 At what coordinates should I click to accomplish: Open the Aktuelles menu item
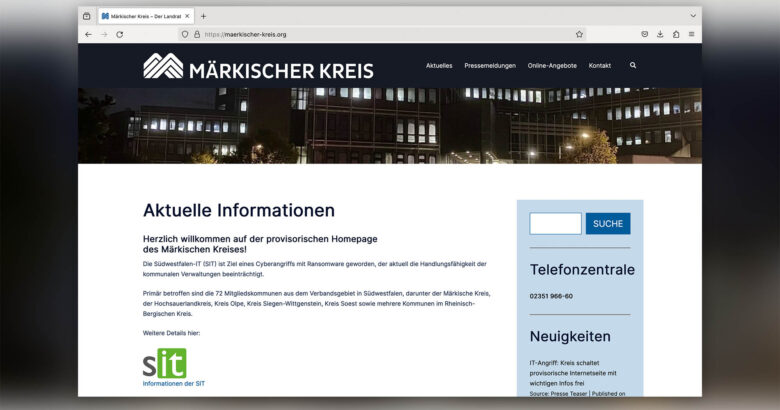coord(439,66)
